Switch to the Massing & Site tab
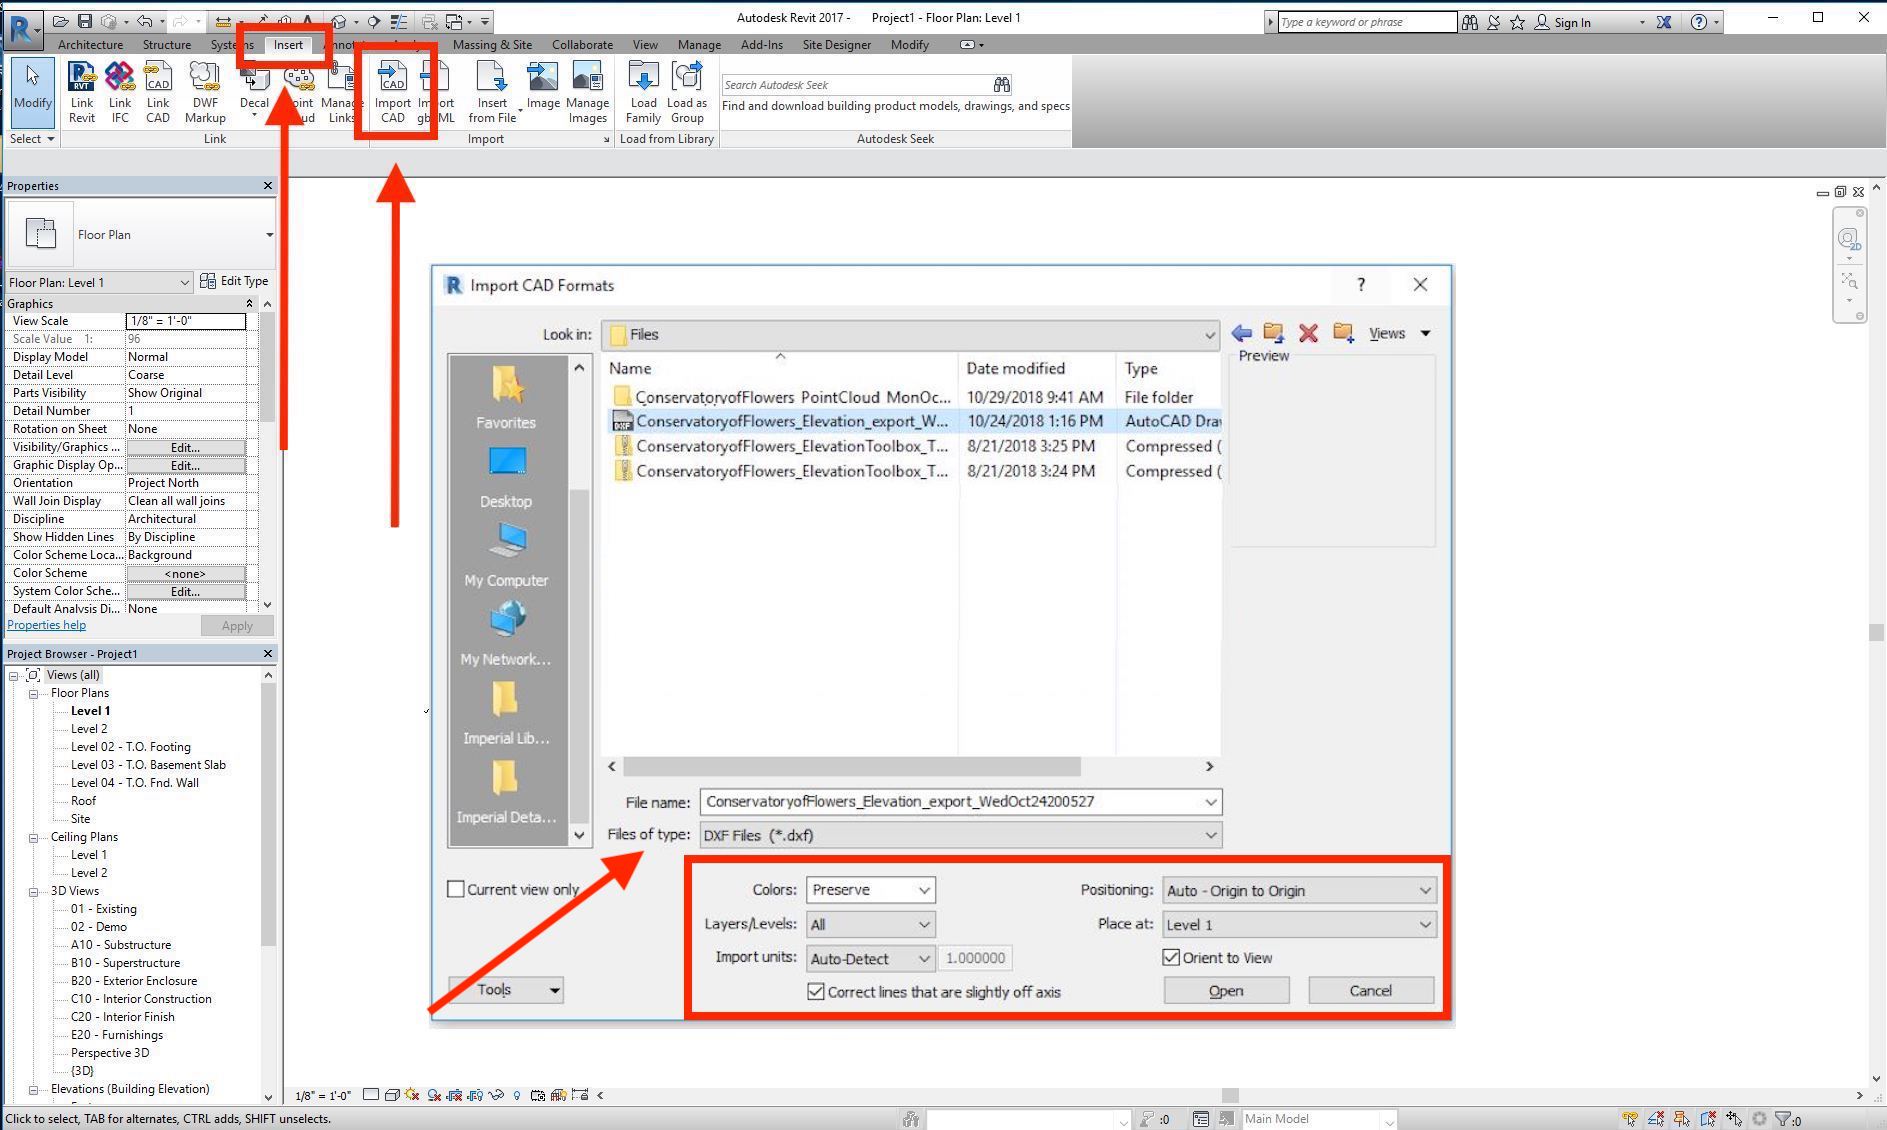The width and height of the screenshot is (1887, 1130). 492,44
